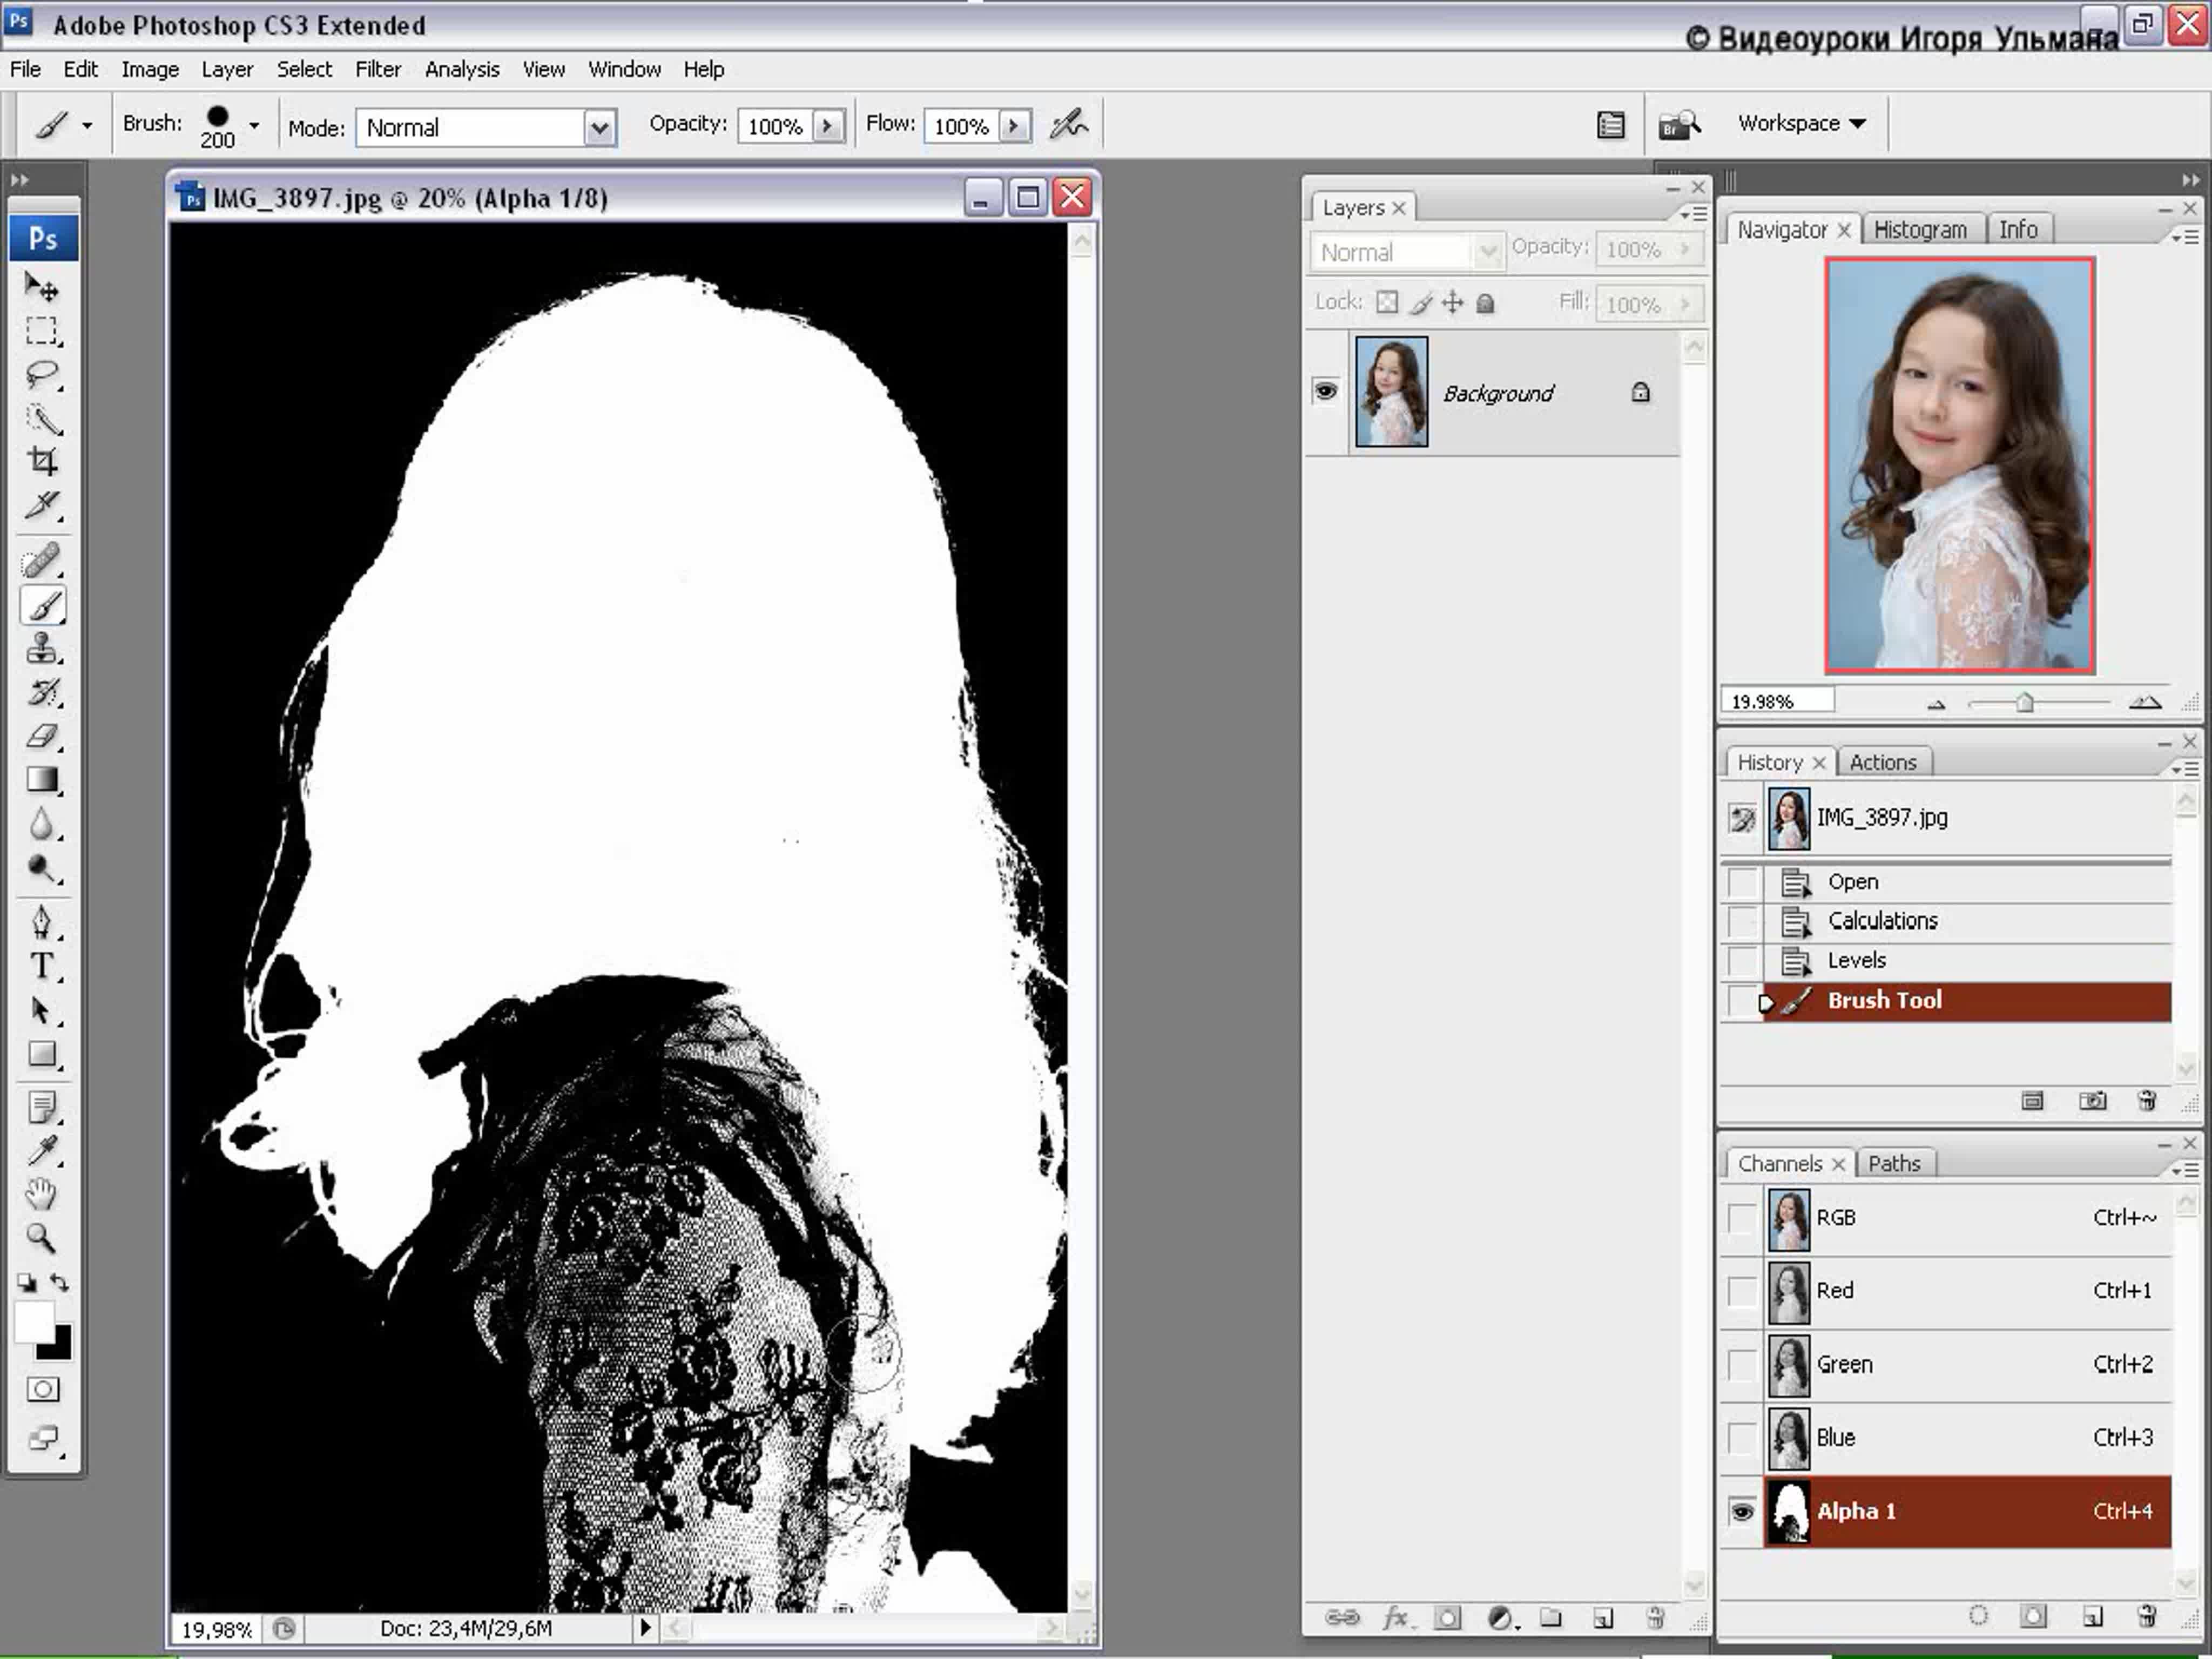Expand the Brush preset picker arrow

pyautogui.click(x=254, y=126)
